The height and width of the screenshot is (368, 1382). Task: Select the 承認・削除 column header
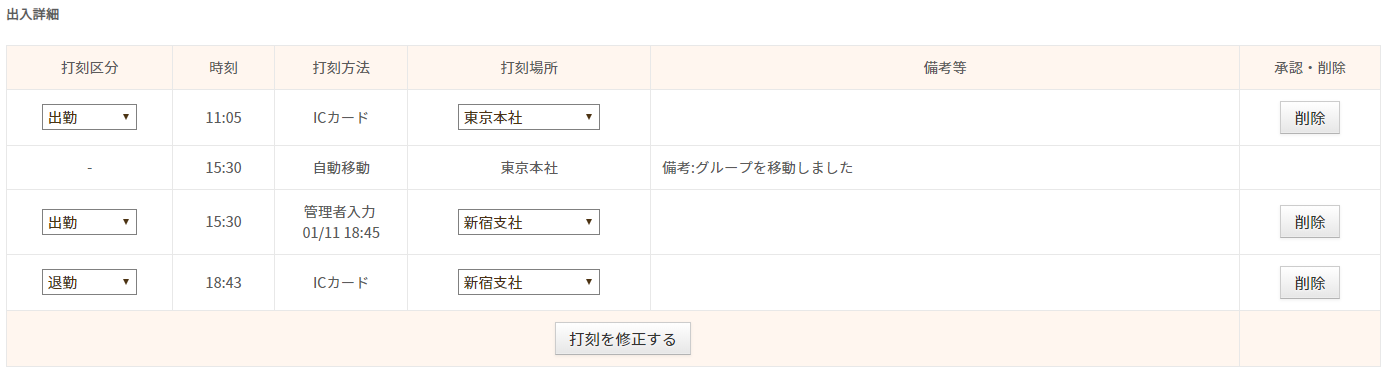tap(1309, 68)
